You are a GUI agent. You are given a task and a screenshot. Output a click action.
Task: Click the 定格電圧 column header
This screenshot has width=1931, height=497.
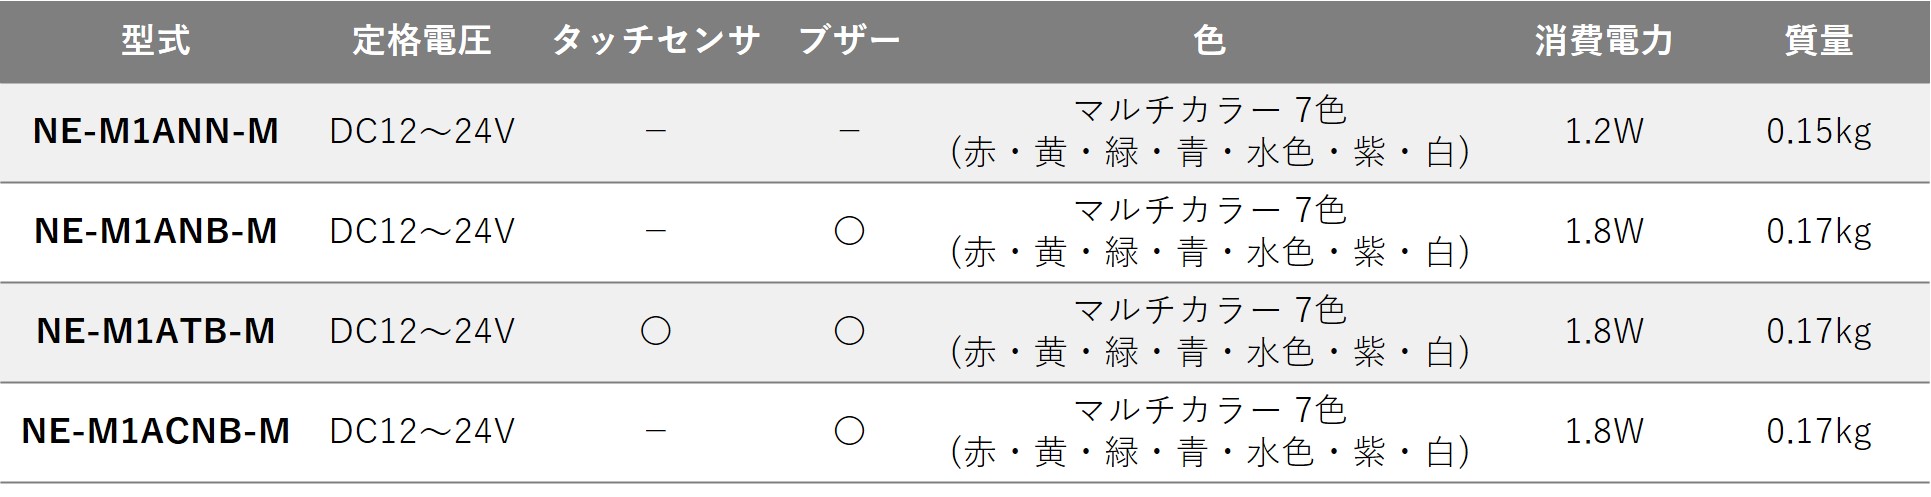click(421, 41)
